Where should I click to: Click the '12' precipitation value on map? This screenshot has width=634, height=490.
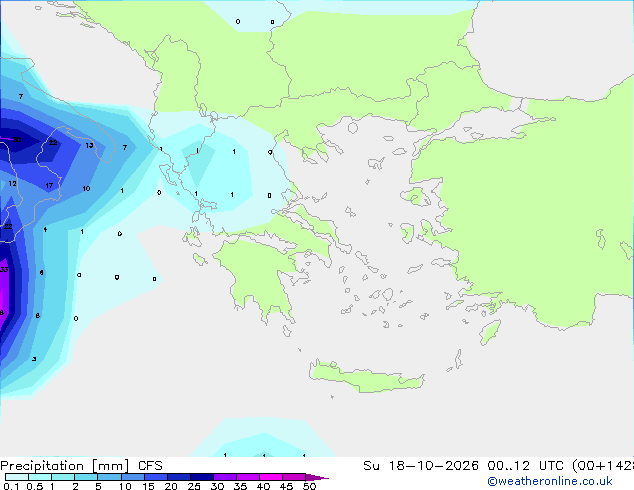(x=13, y=184)
